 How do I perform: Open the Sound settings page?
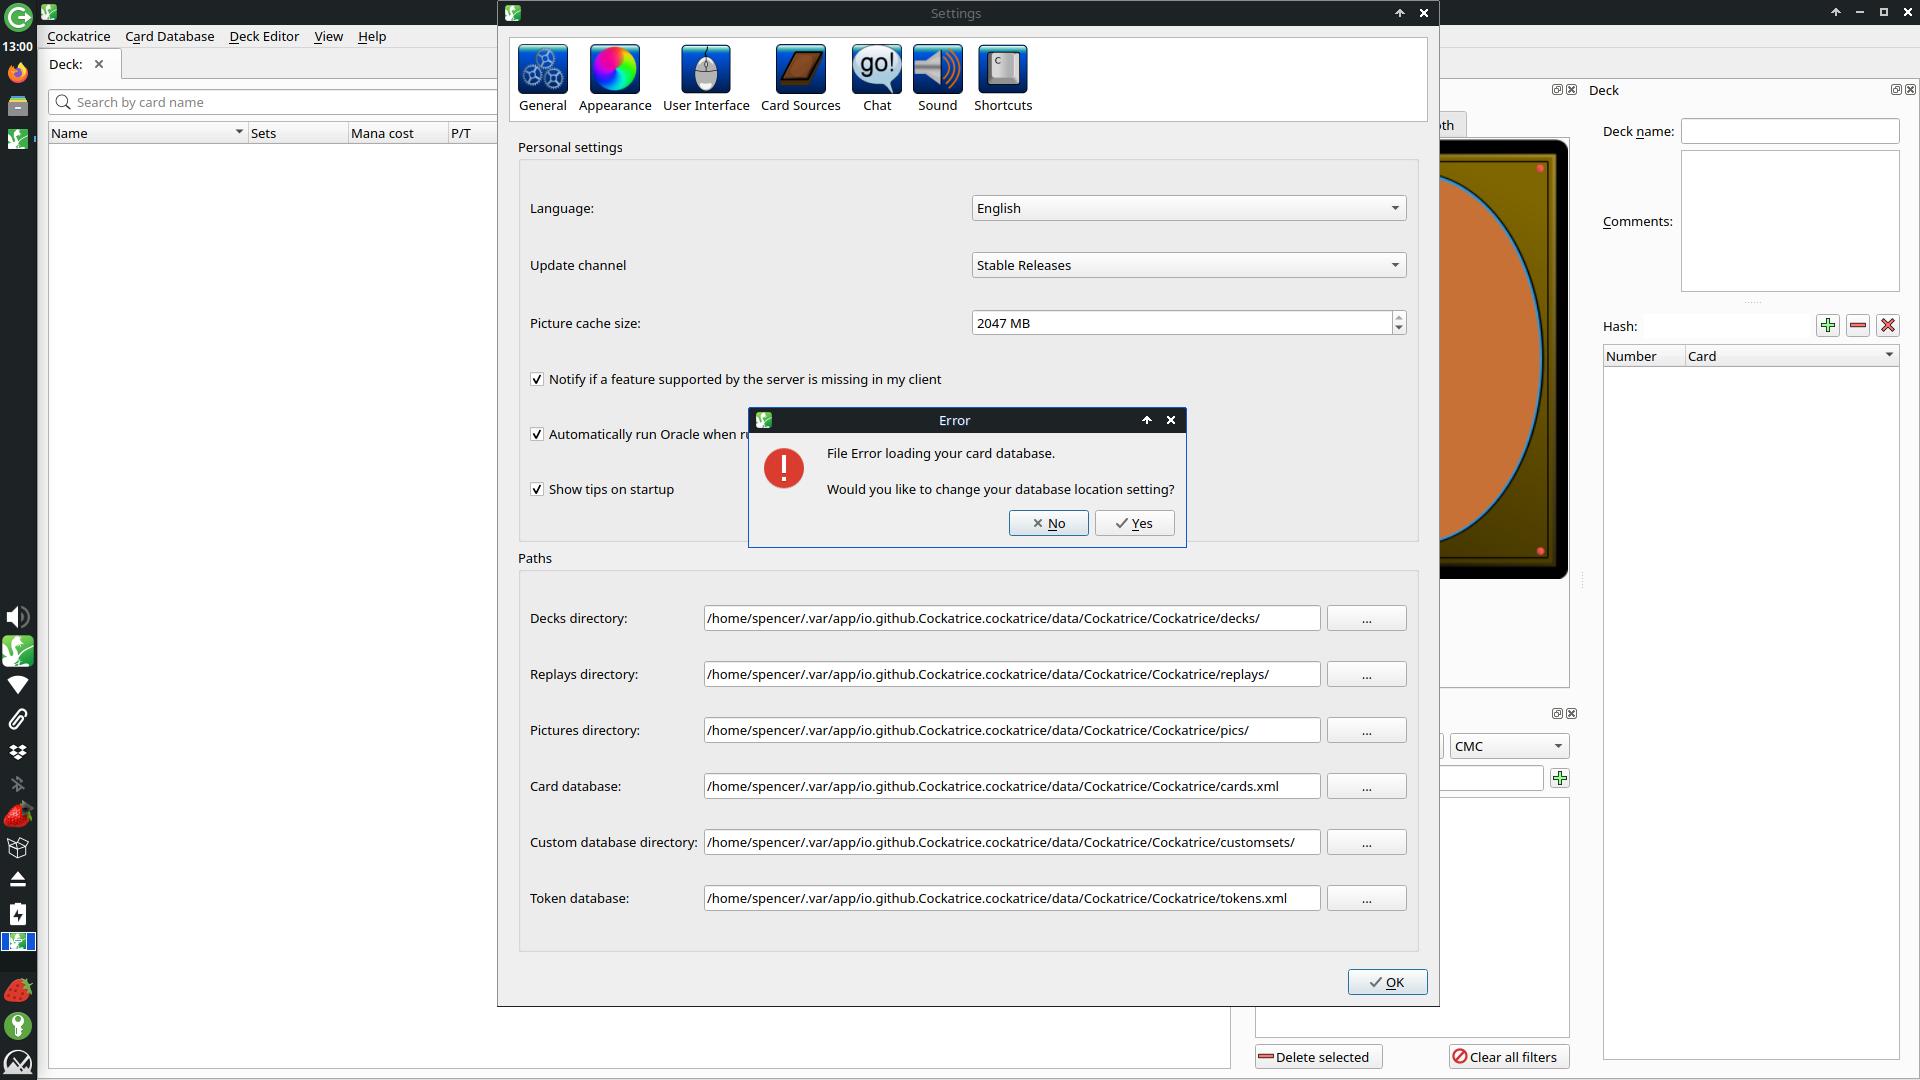click(937, 79)
